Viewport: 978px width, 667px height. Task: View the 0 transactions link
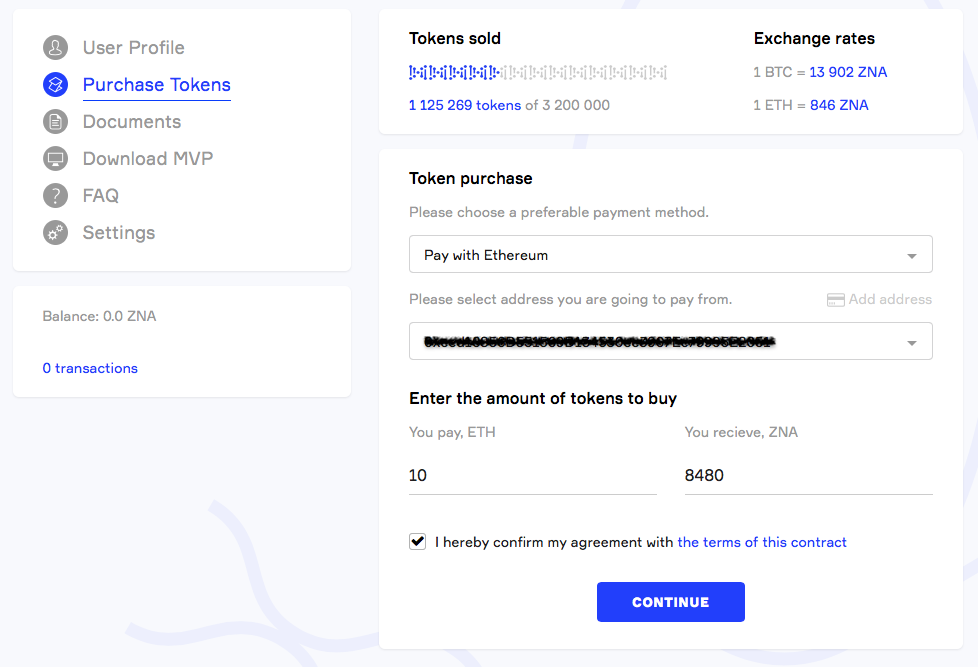click(x=90, y=368)
